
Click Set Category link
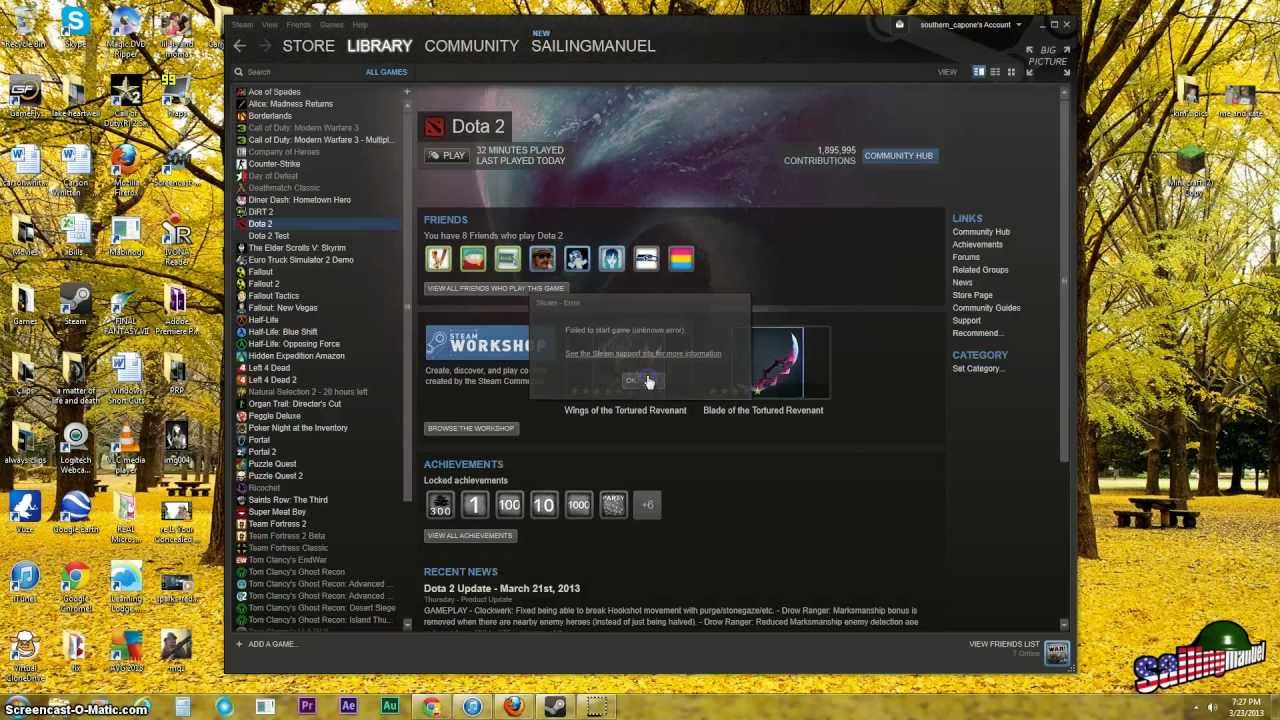[x=978, y=369]
